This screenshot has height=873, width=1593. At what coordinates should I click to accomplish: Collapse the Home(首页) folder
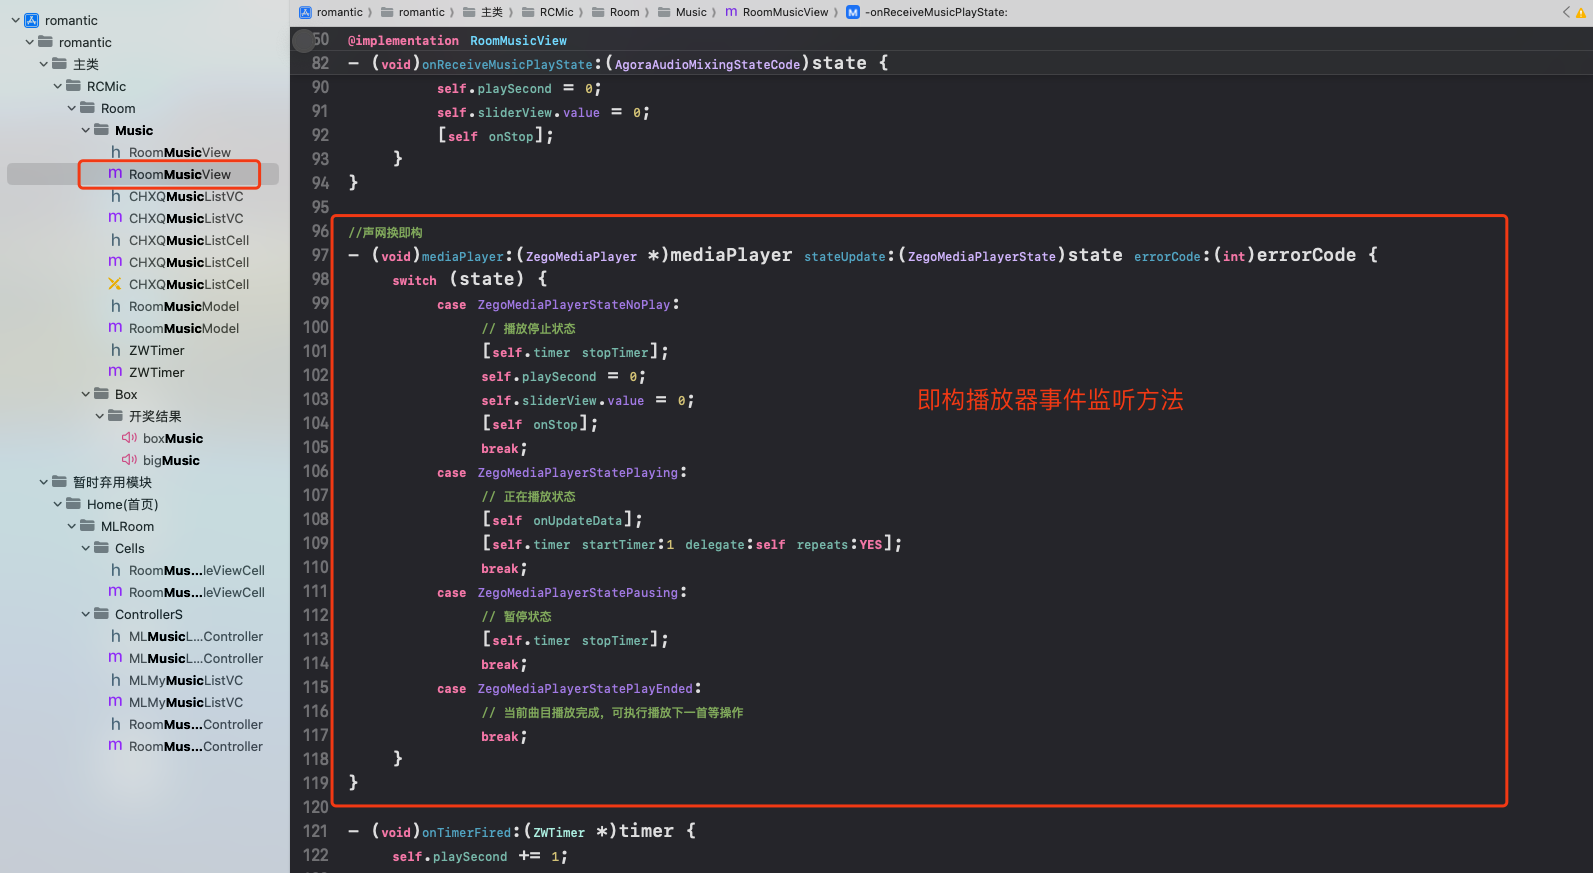57,504
